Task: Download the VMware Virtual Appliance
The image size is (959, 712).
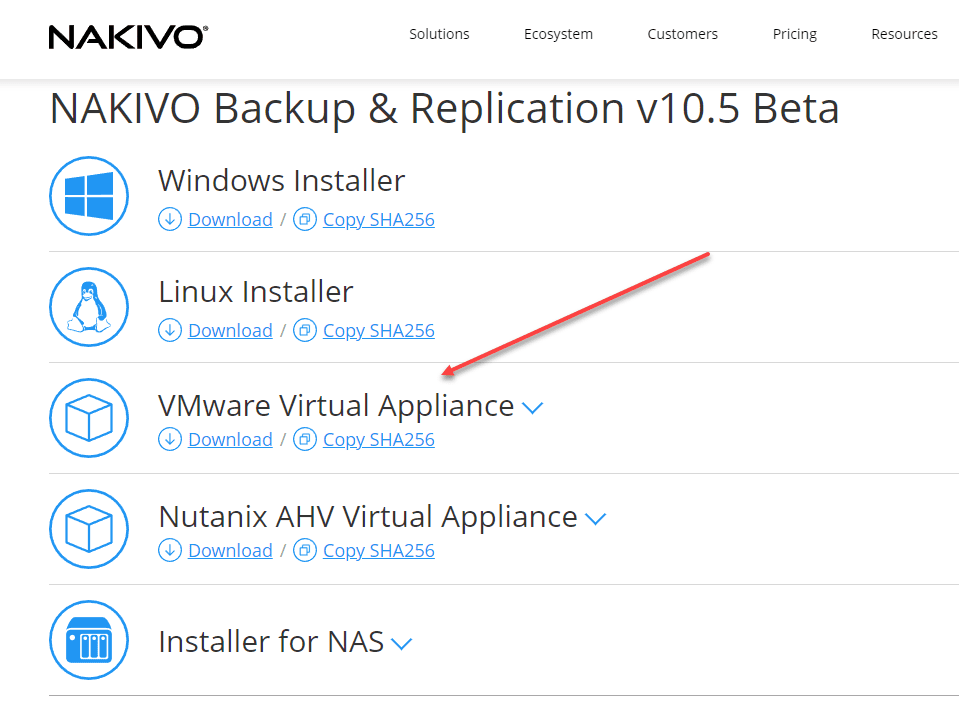Action: pos(230,440)
